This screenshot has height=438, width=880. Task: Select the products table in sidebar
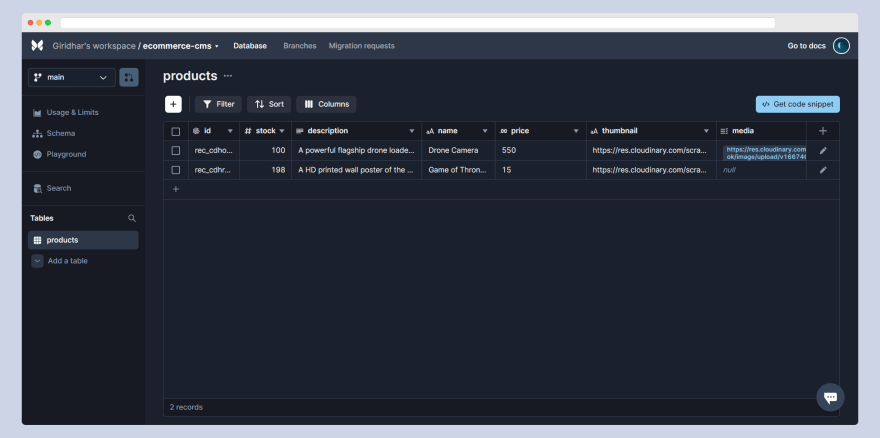[83, 240]
